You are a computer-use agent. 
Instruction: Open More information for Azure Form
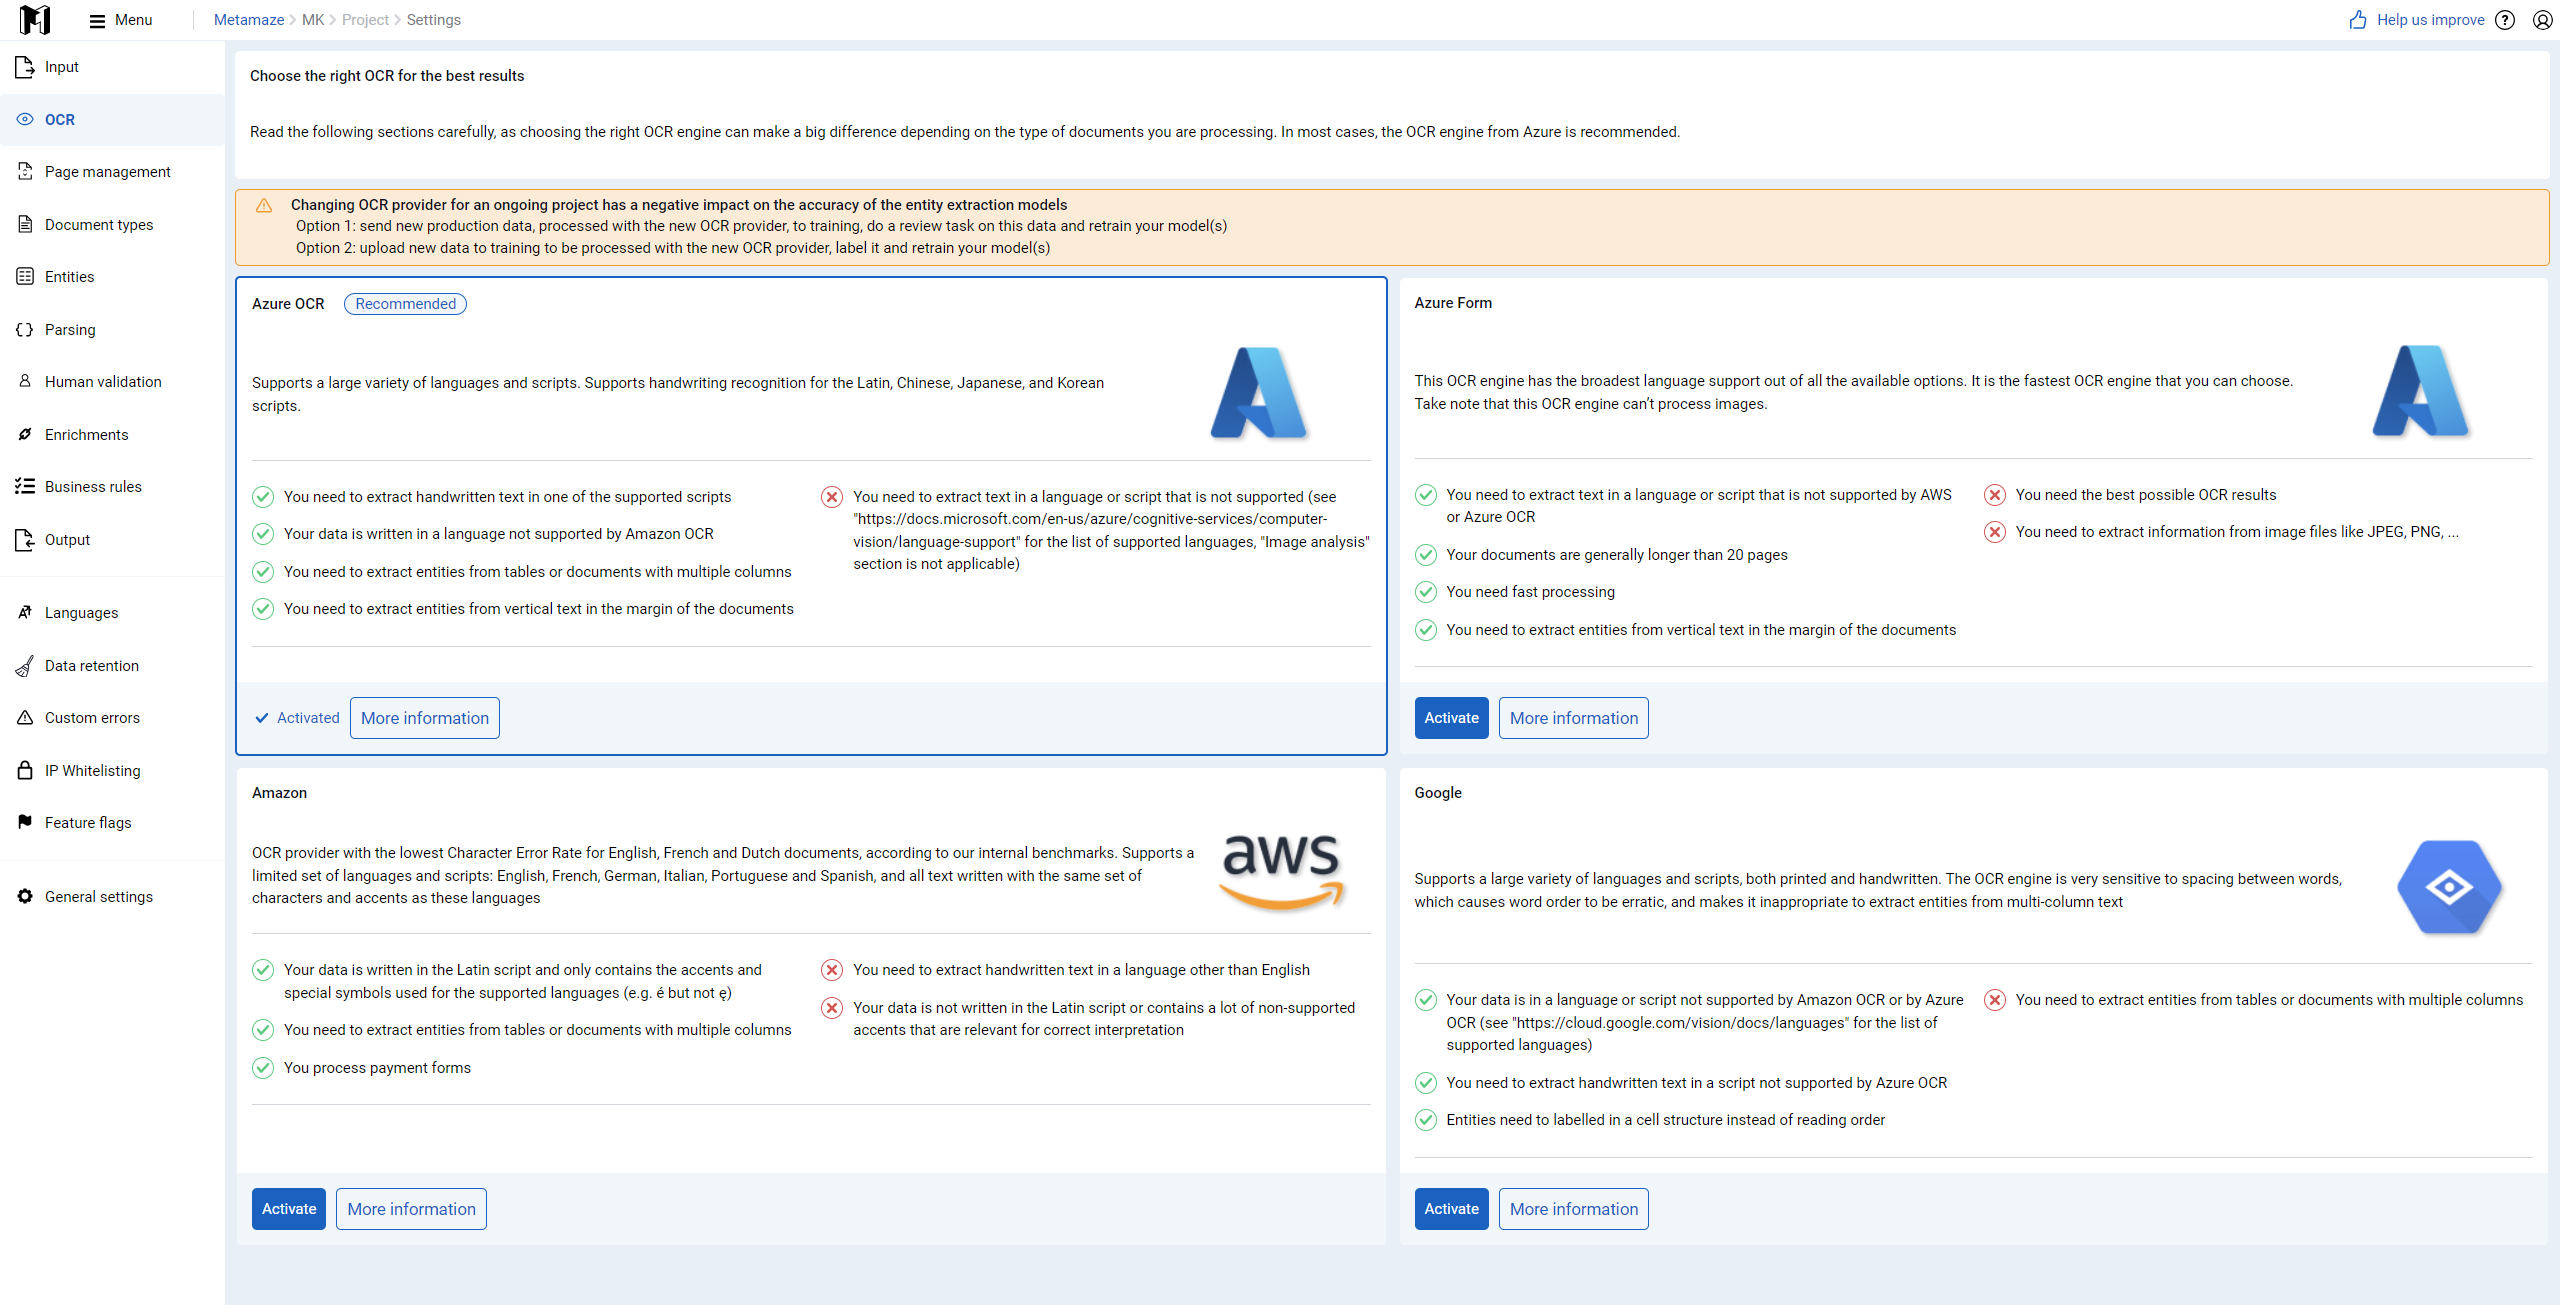pyautogui.click(x=1574, y=718)
